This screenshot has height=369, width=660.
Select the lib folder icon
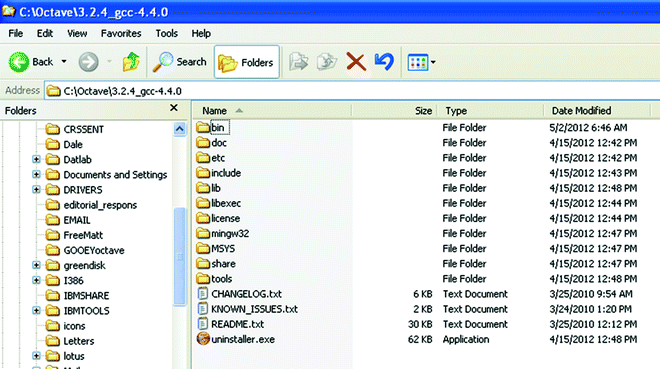(x=203, y=188)
